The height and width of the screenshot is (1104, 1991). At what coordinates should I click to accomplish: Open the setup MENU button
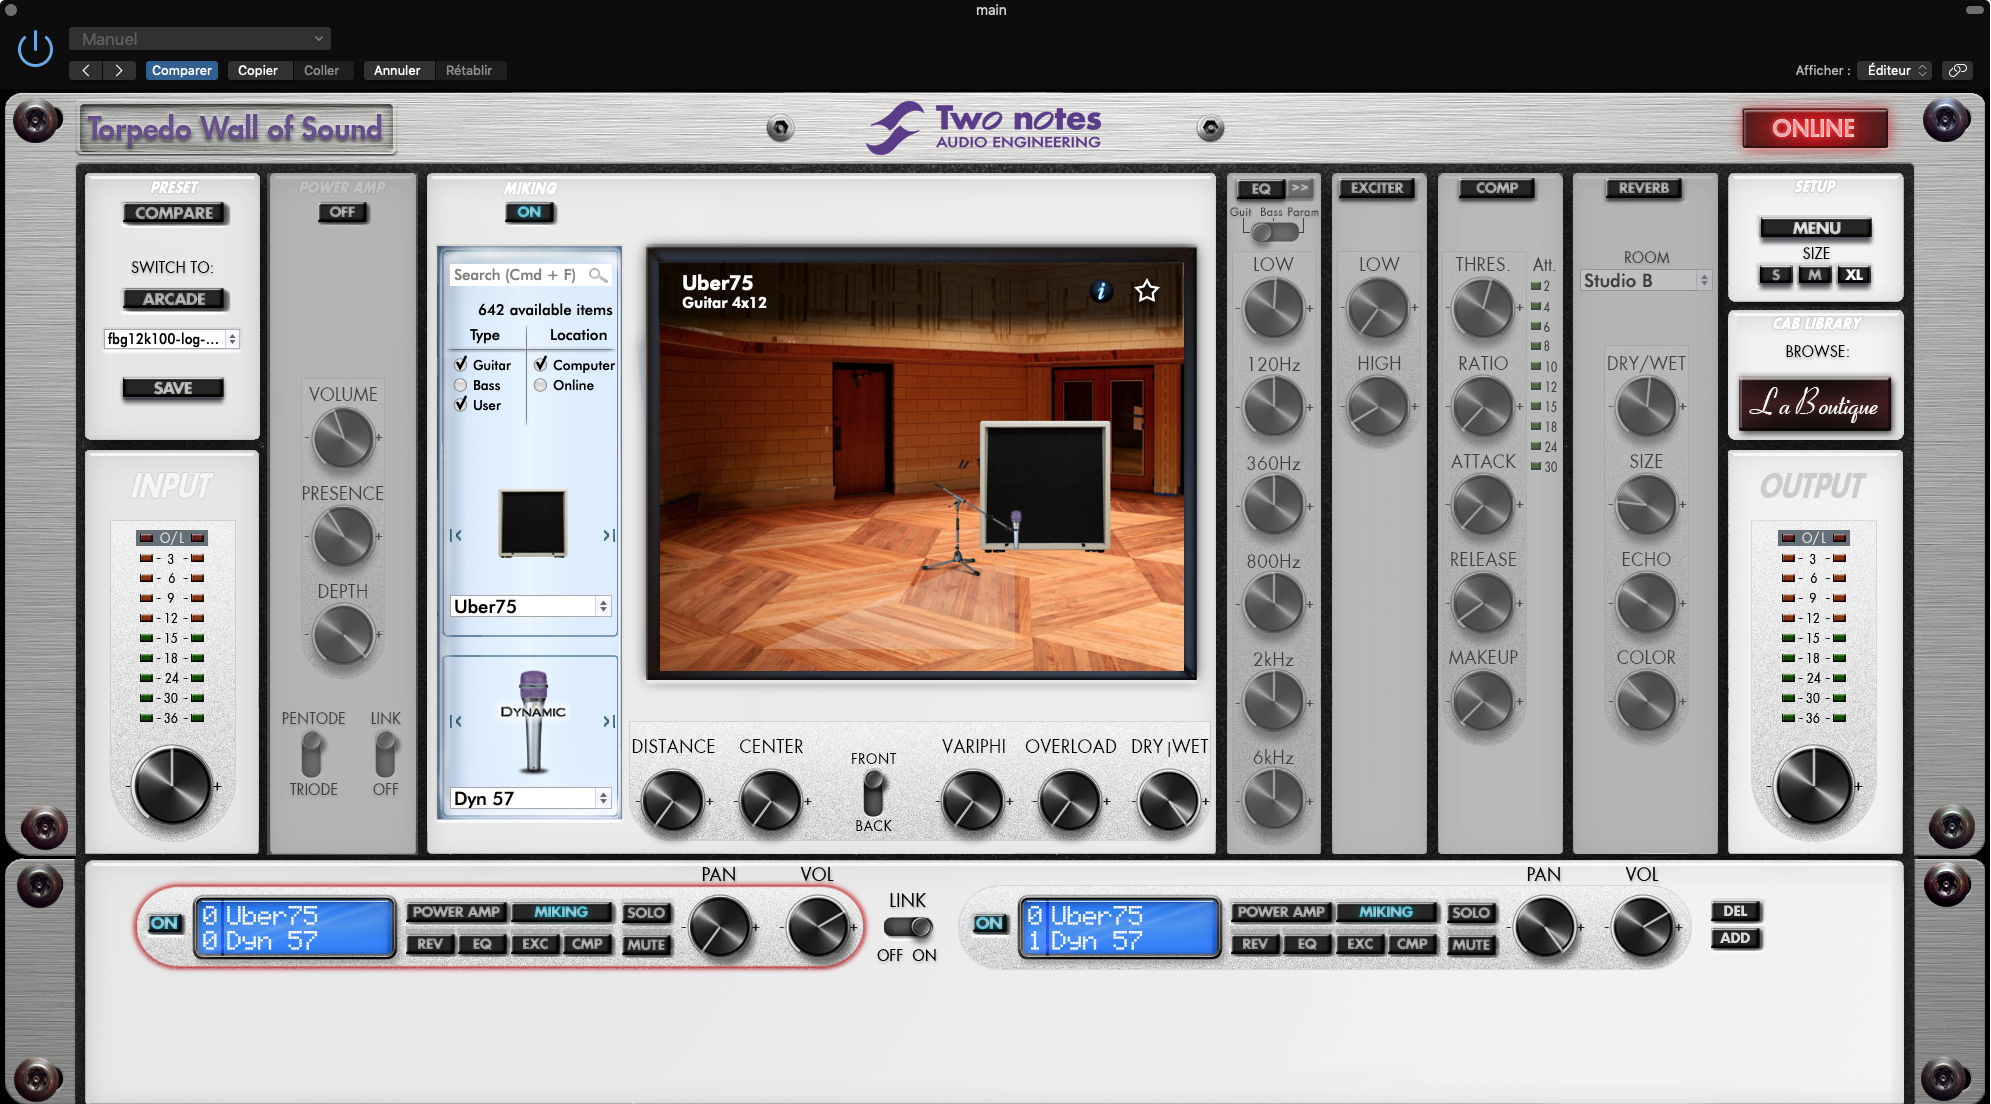point(1816,228)
